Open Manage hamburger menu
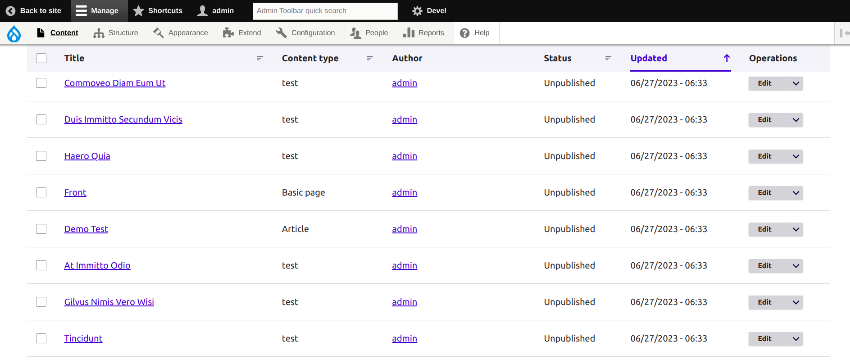850x360 pixels. click(81, 11)
